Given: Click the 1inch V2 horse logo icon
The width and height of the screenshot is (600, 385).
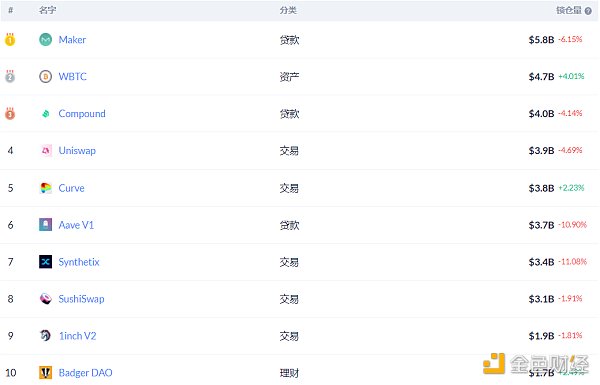Looking at the screenshot, I should [x=46, y=336].
